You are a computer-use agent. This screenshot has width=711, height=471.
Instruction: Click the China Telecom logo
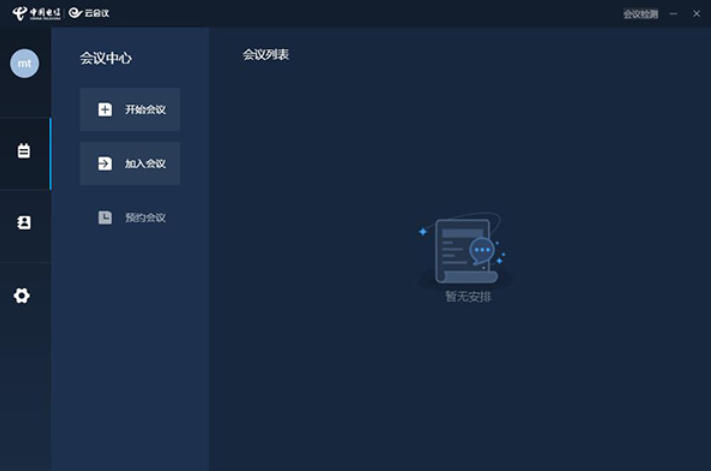tap(36, 13)
